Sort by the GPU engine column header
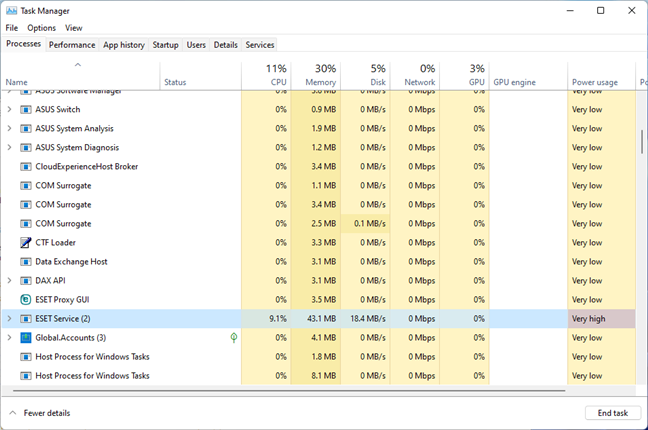648x430 pixels. coord(529,76)
